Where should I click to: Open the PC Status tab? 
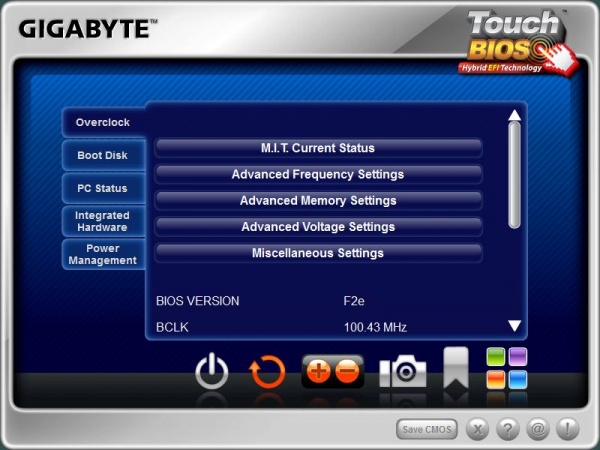tap(103, 188)
